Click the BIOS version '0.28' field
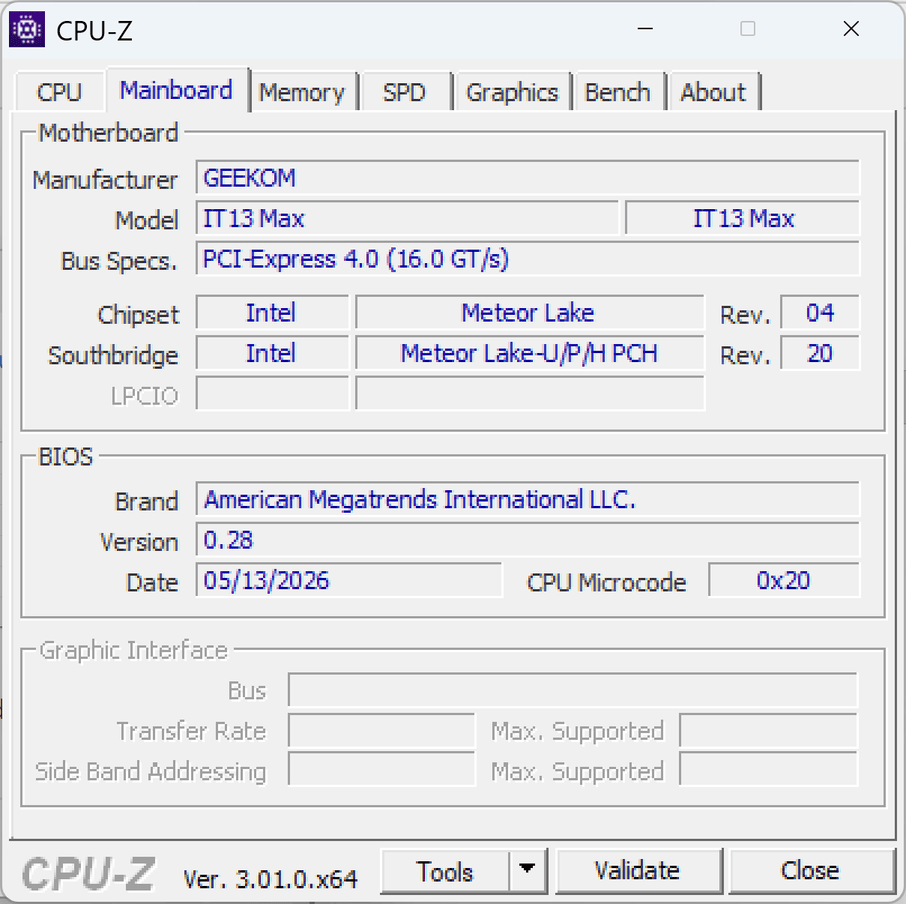 tap(528, 540)
